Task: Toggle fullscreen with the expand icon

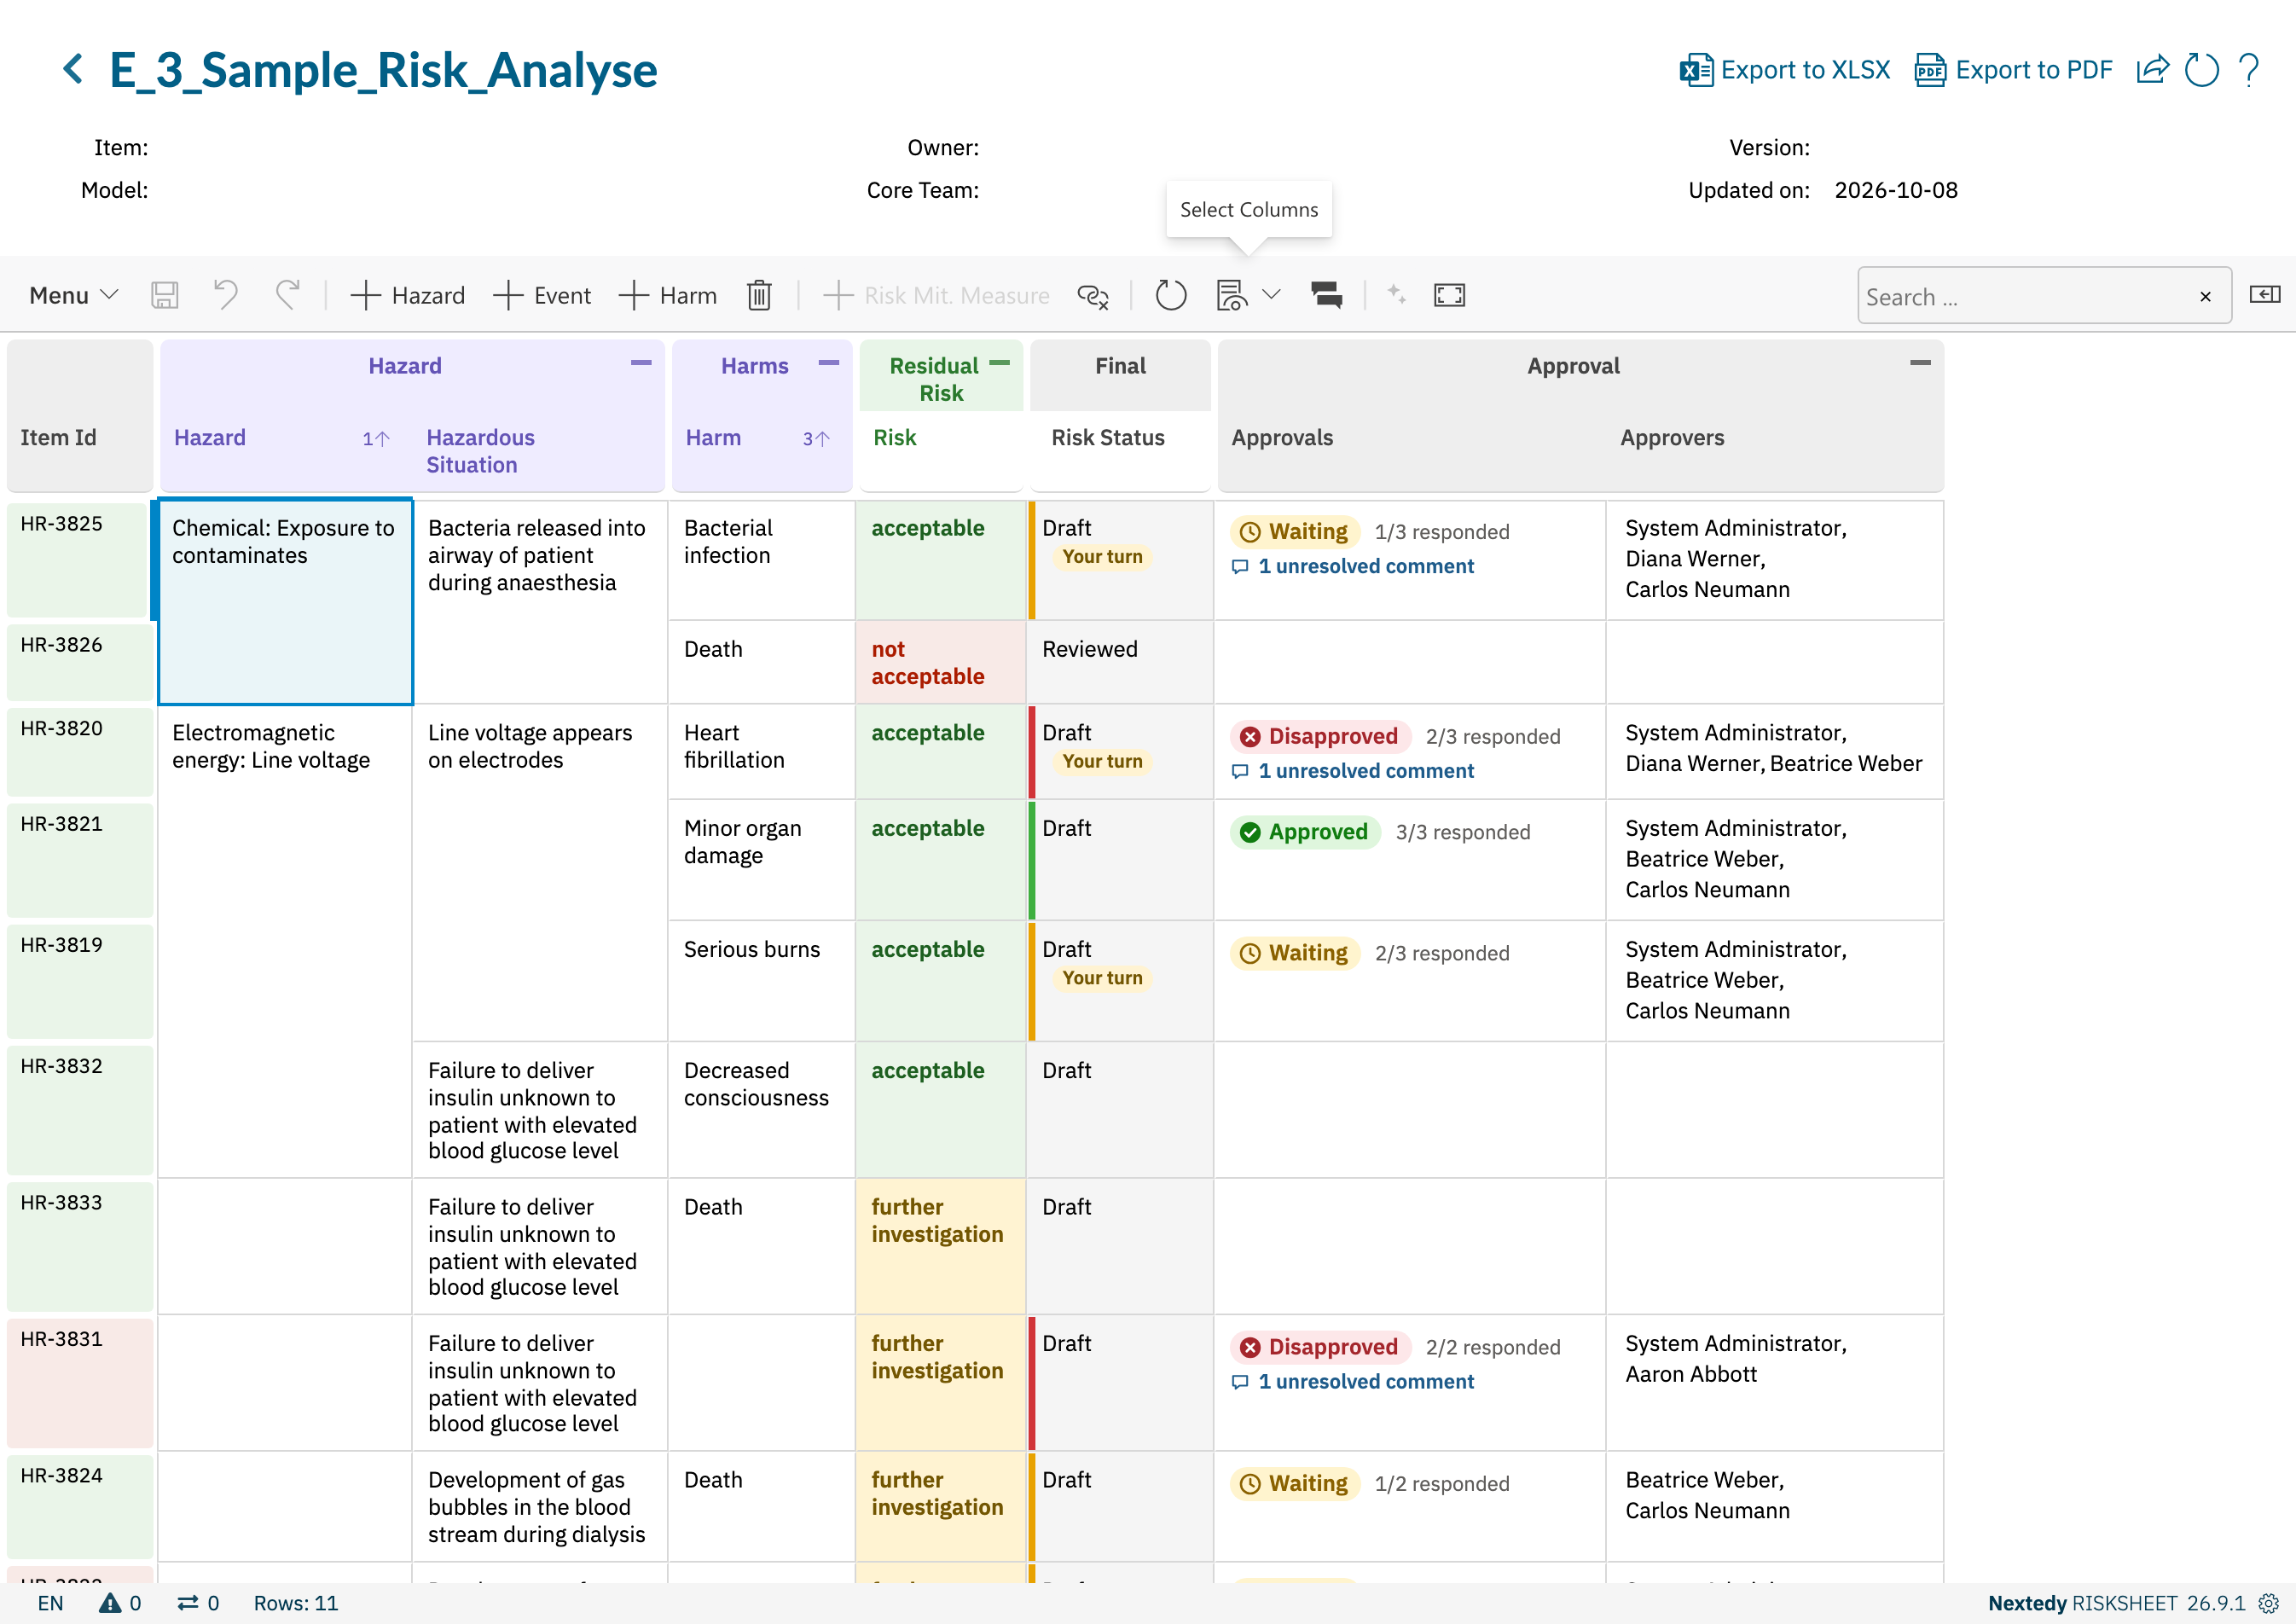Action: [1449, 295]
